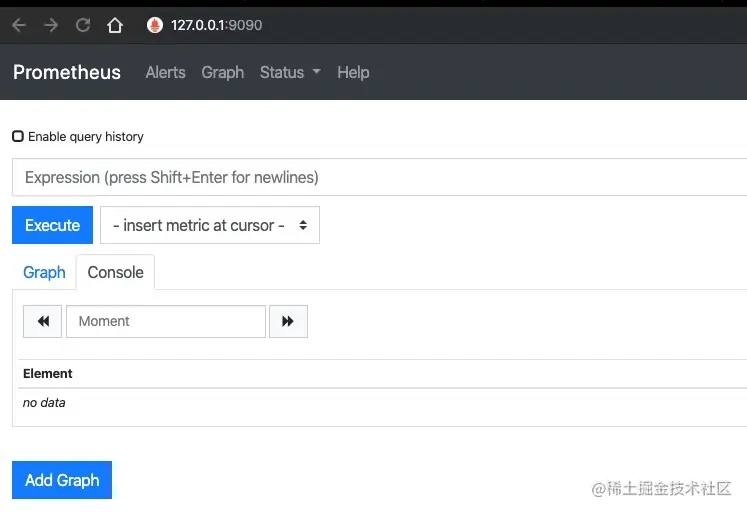The width and height of the screenshot is (747, 513).
Task: Focus the Expression input field
Action: pos(380,177)
